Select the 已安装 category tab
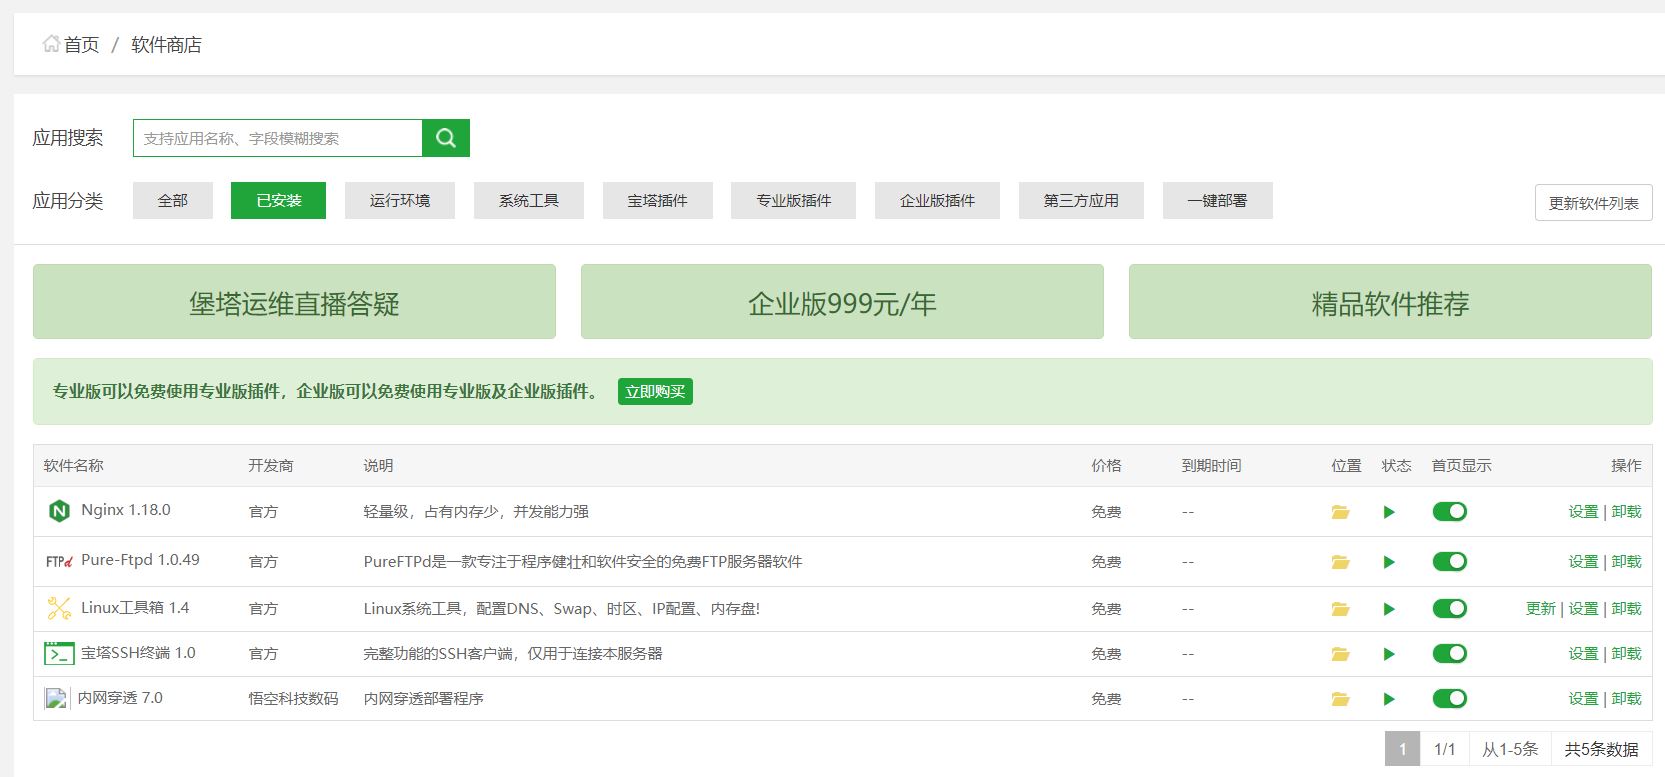This screenshot has width=1665, height=777. coord(278,200)
